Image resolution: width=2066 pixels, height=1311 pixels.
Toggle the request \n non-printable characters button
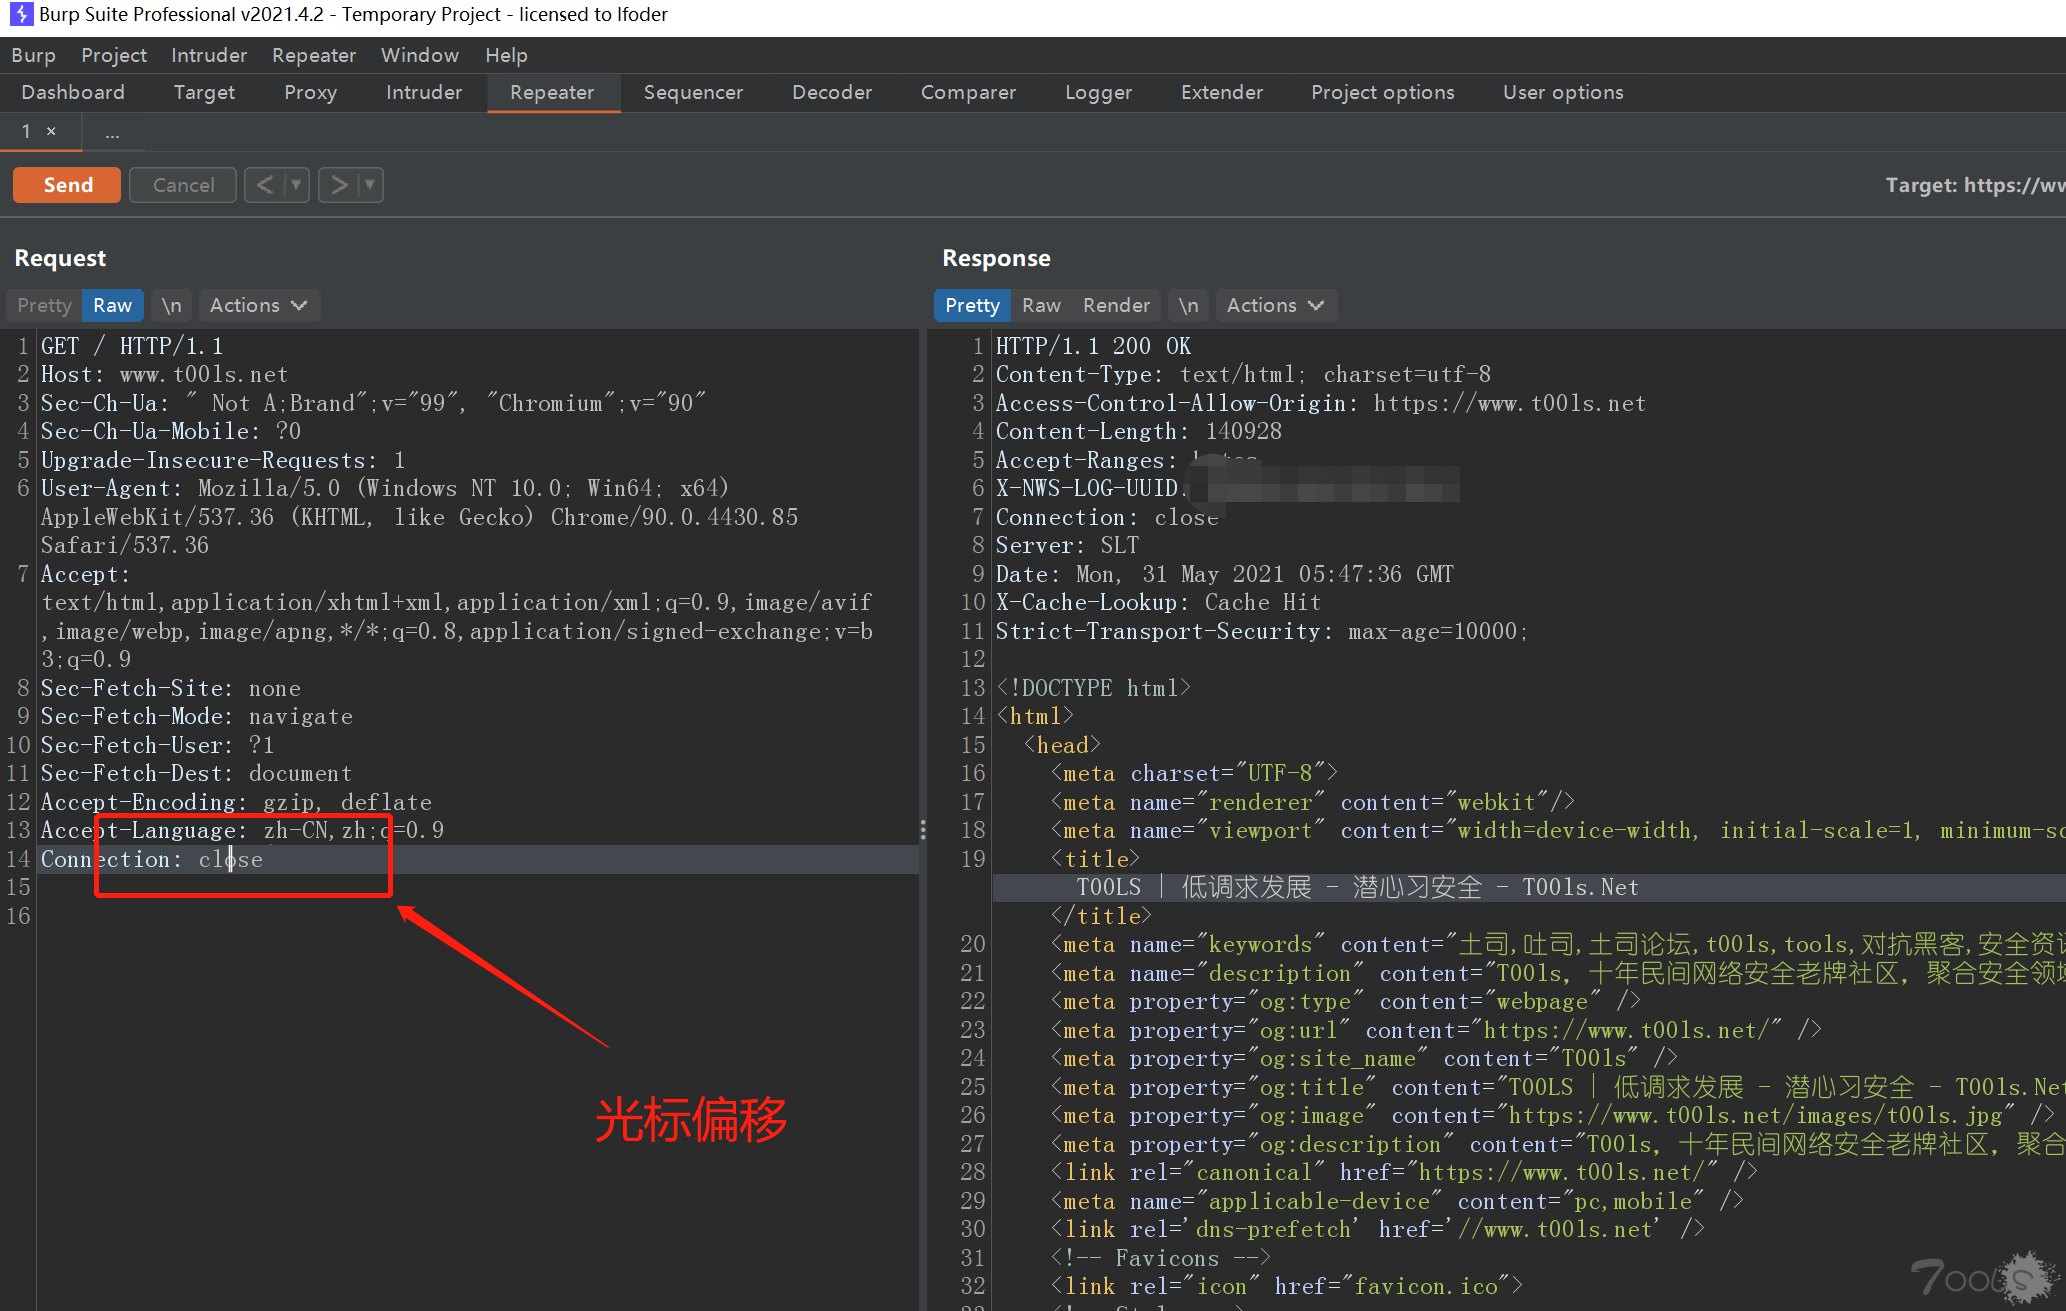(x=171, y=305)
